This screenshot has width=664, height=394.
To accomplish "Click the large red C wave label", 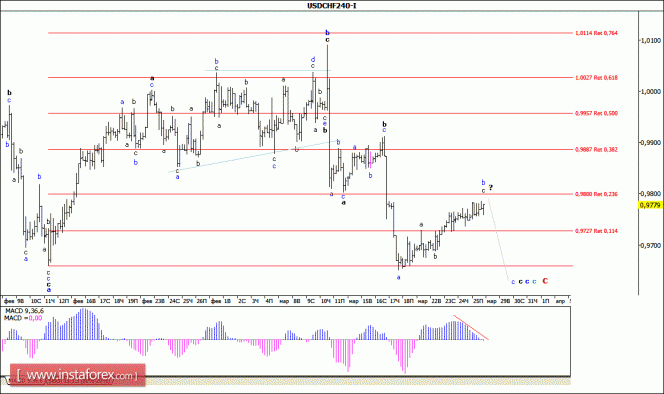I will coord(545,281).
